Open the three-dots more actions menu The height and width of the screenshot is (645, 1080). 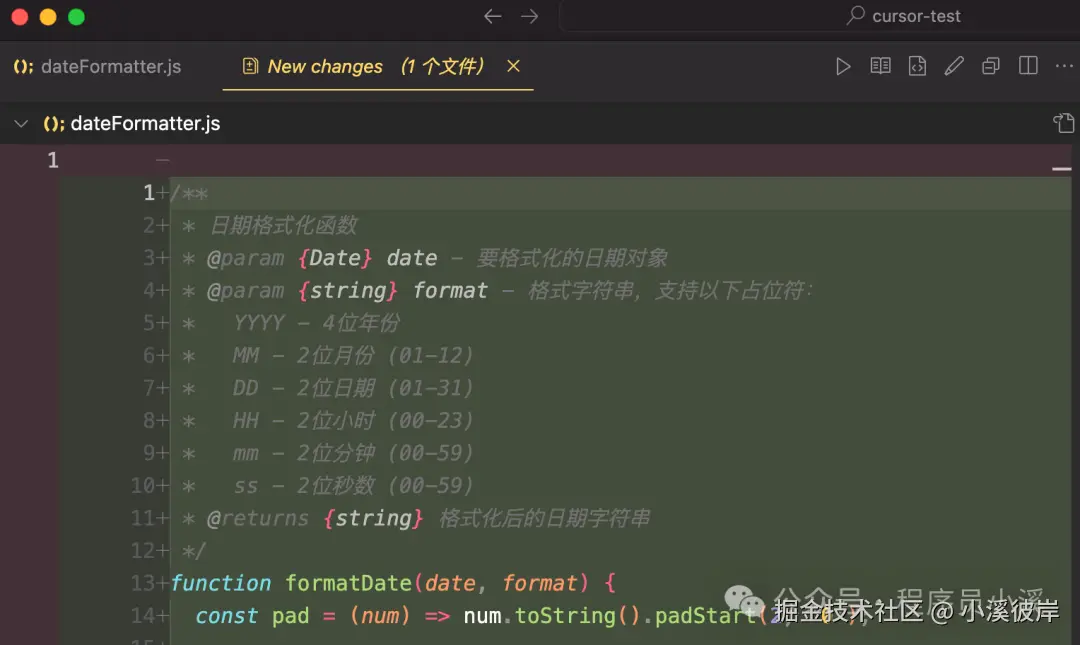click(x=1064, y=66)
